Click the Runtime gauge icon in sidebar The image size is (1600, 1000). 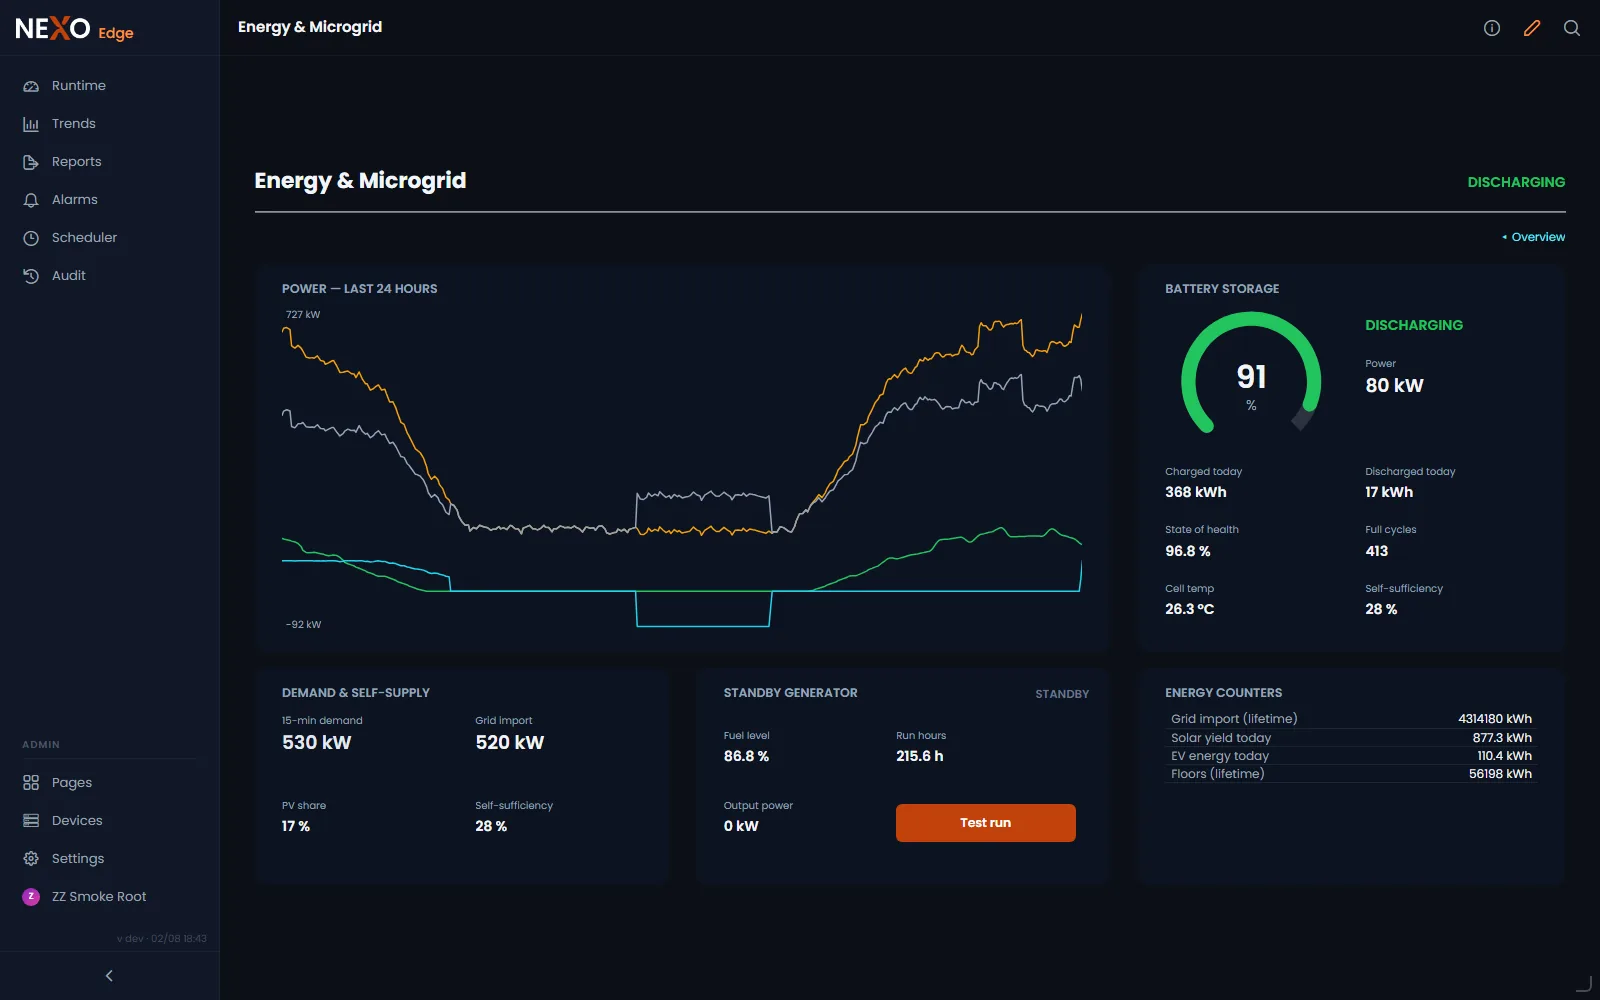click(x=31, y=86)
